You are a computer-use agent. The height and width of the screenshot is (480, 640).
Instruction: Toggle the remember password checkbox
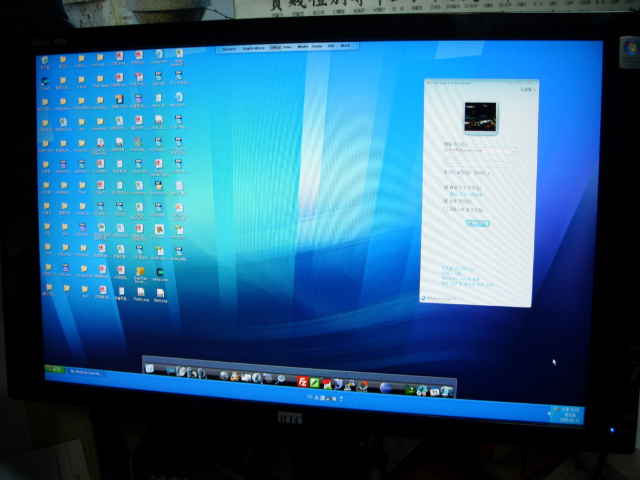(446, 201)
